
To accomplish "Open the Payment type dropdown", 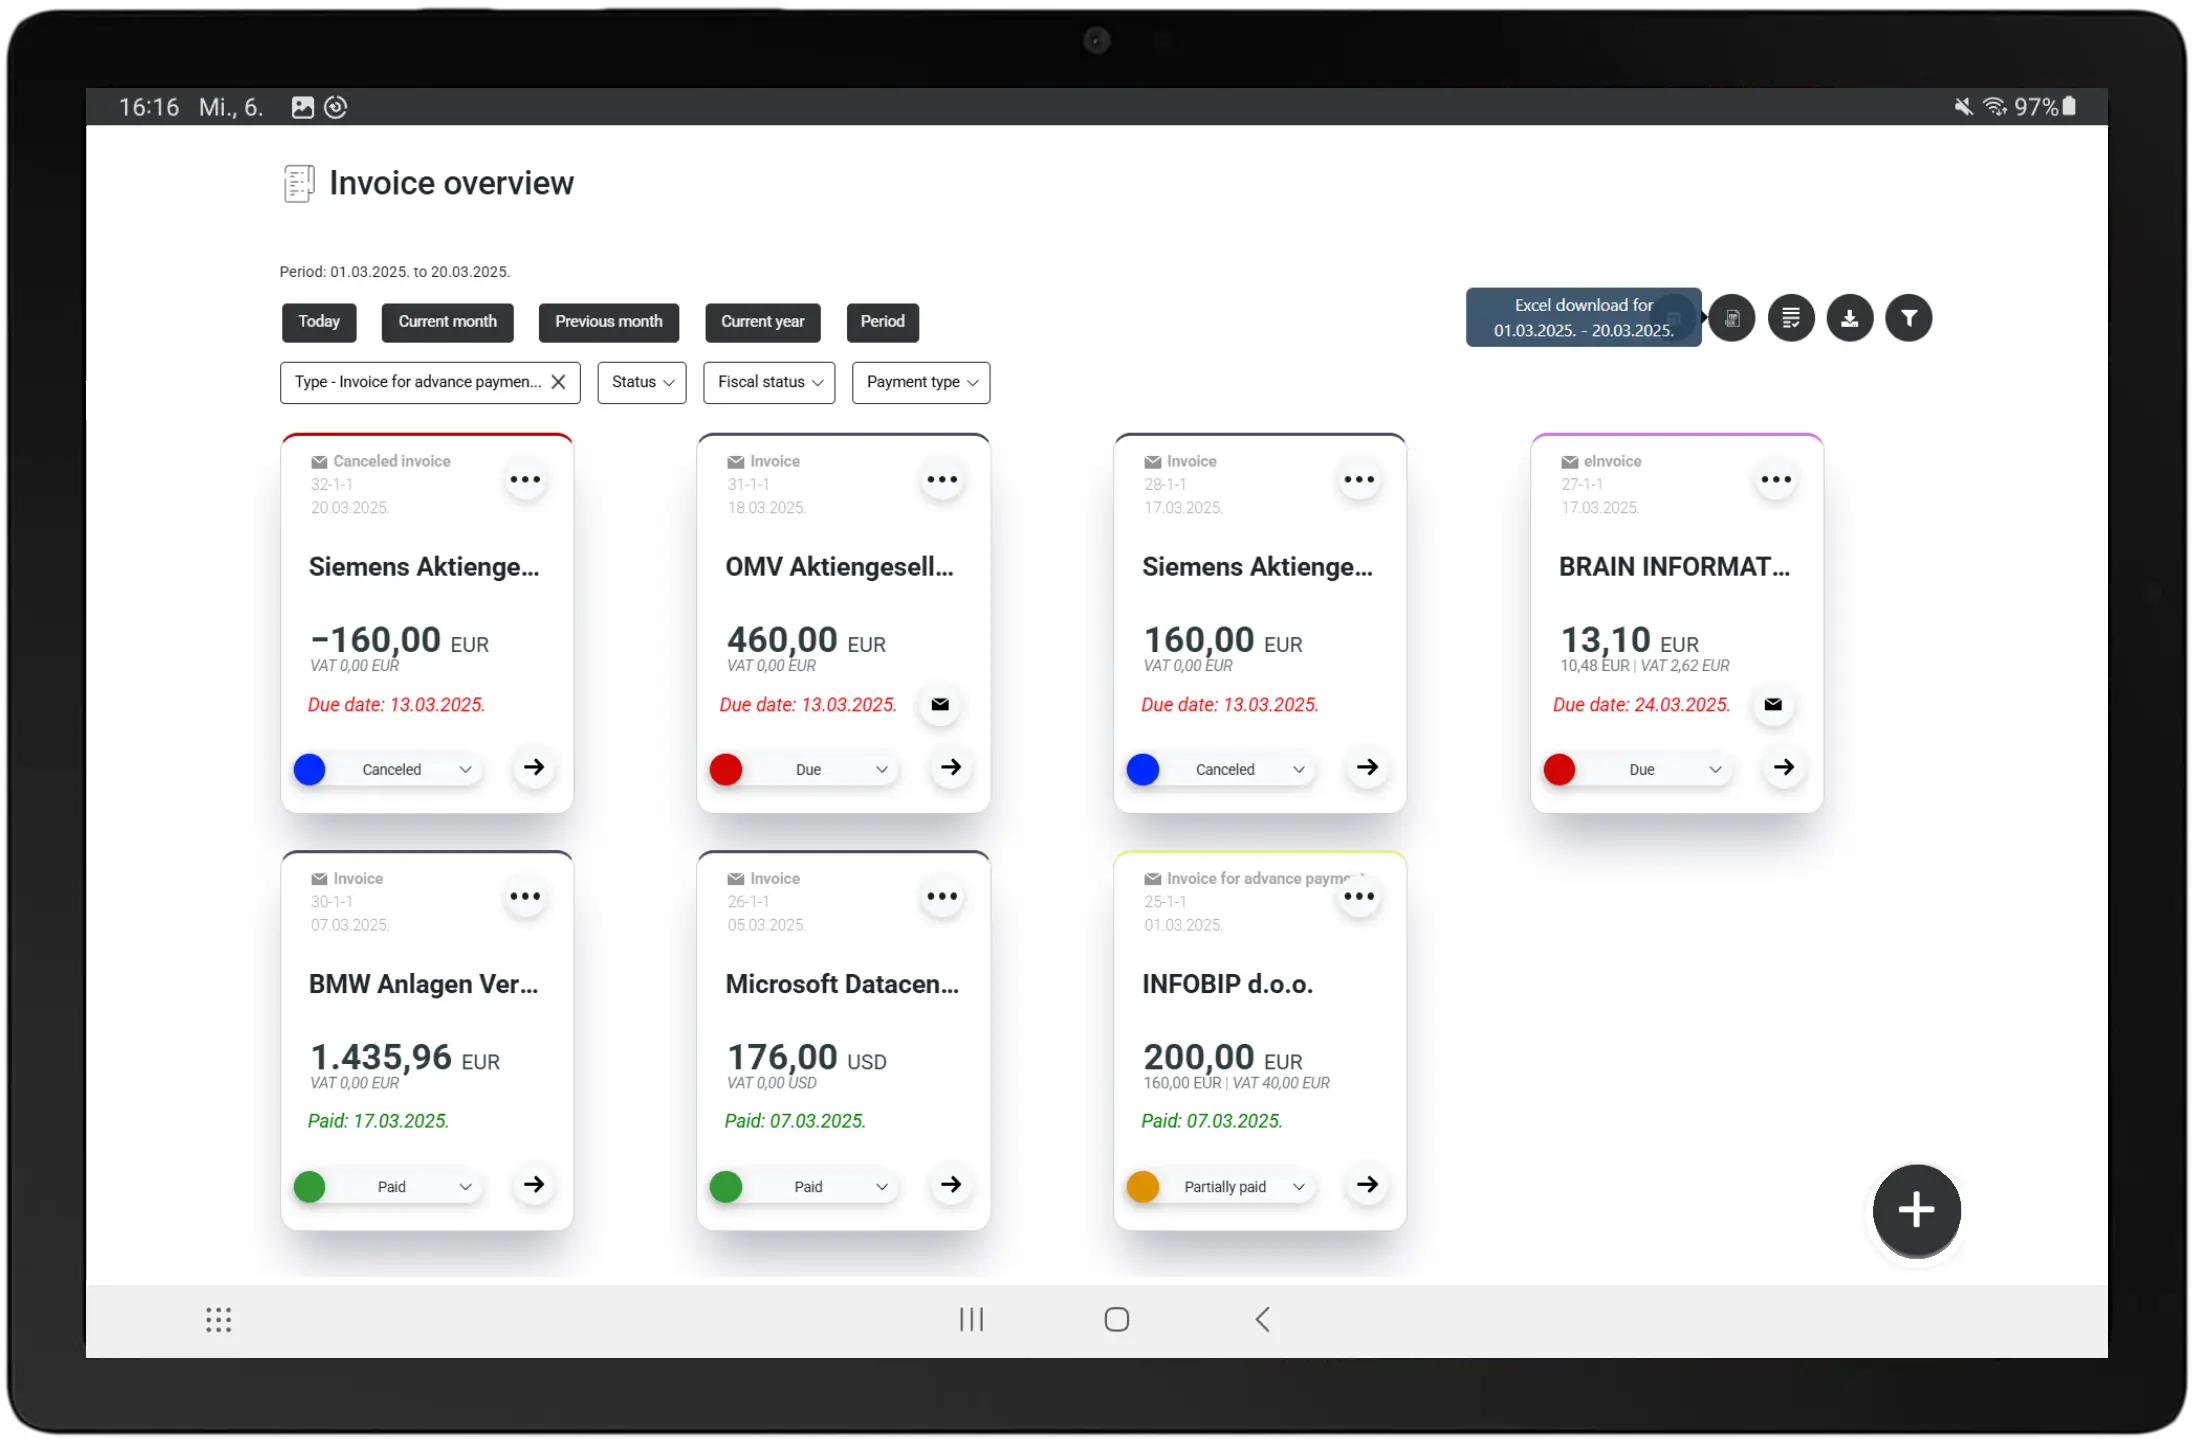I will [x=921, y=382].
